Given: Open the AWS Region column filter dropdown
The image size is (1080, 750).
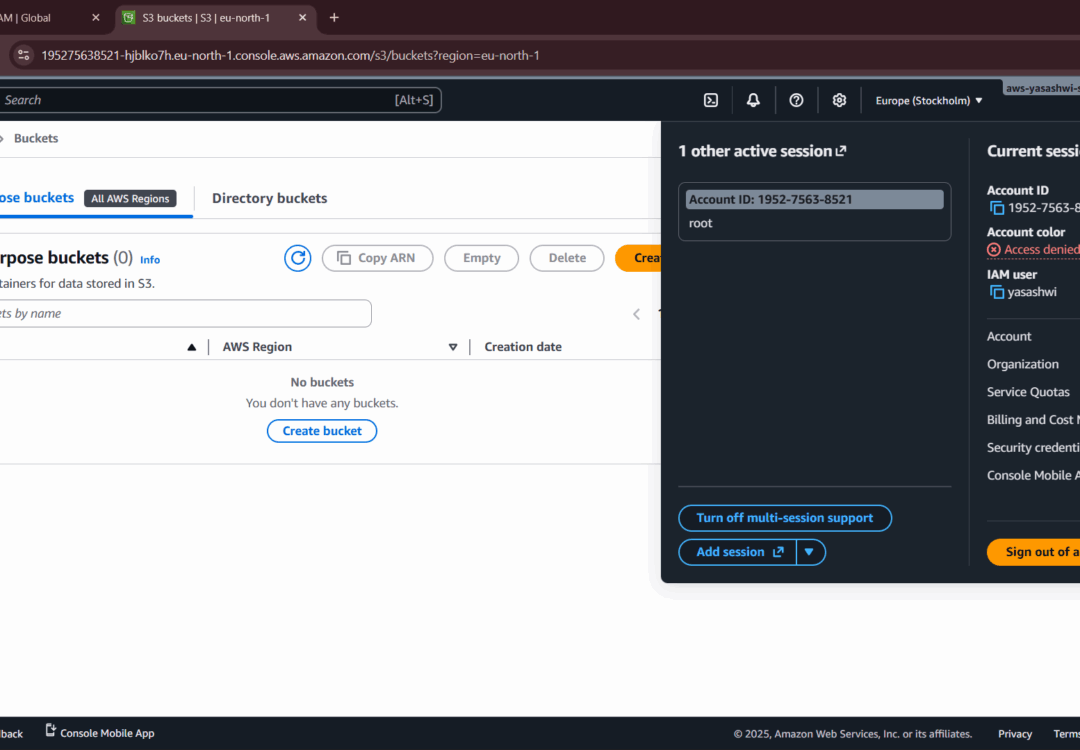Looking at the screenshot, I should tap(453, 346).
